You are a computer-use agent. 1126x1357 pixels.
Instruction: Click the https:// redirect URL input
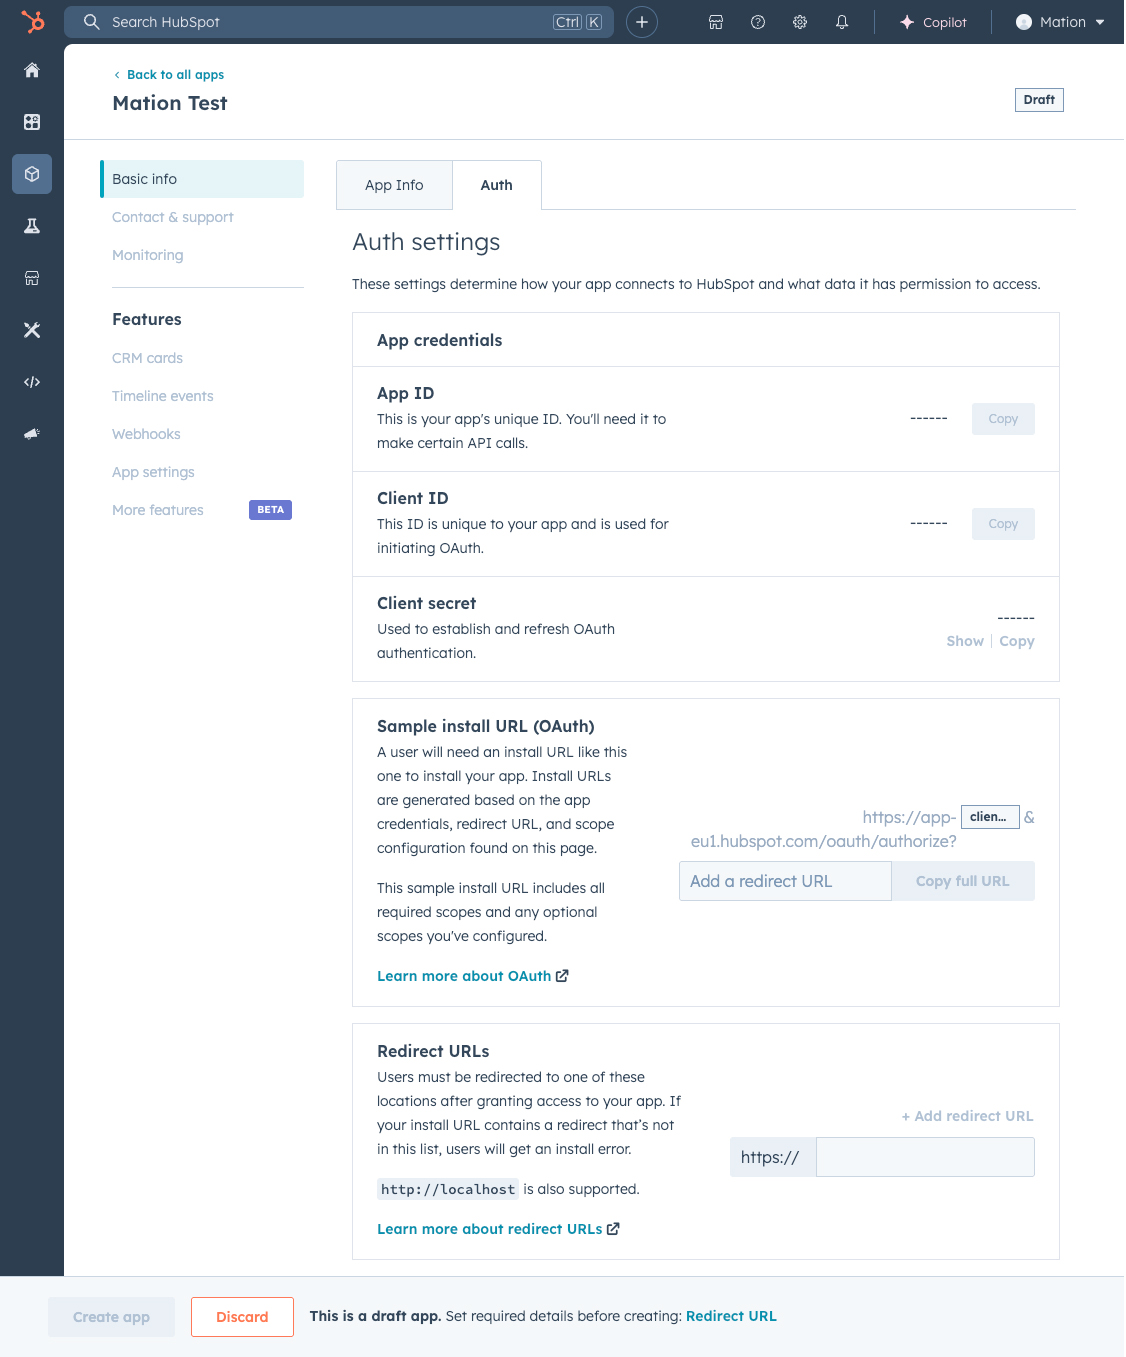coord(925,1157)
